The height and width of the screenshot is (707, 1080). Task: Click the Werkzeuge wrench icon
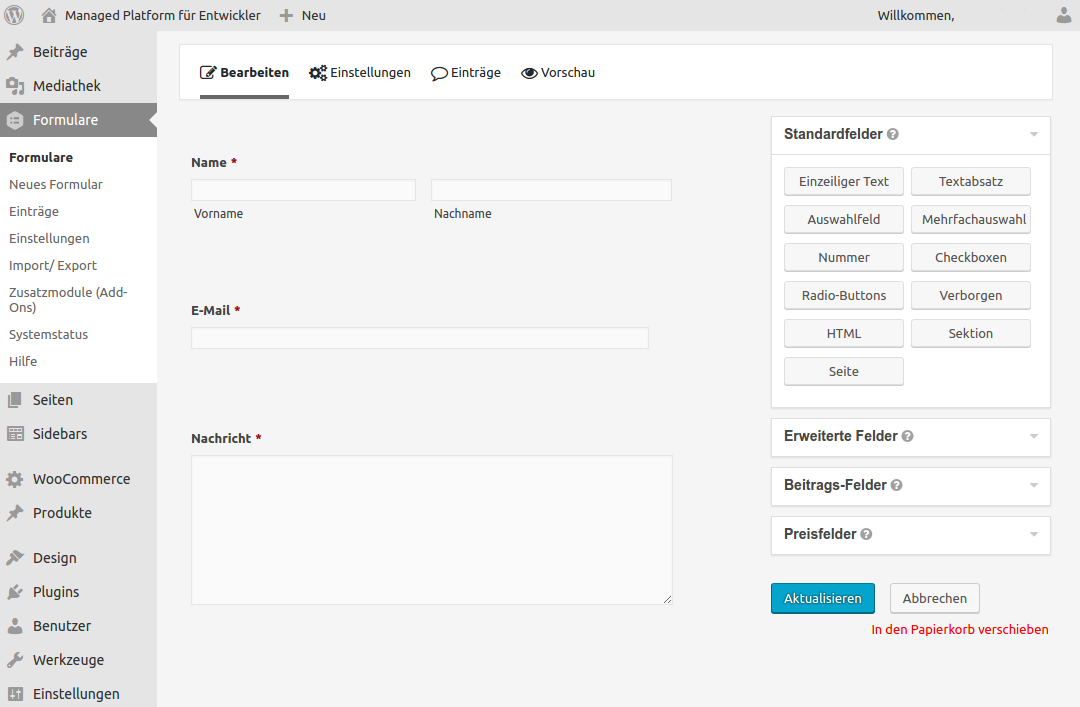[15, 659]
